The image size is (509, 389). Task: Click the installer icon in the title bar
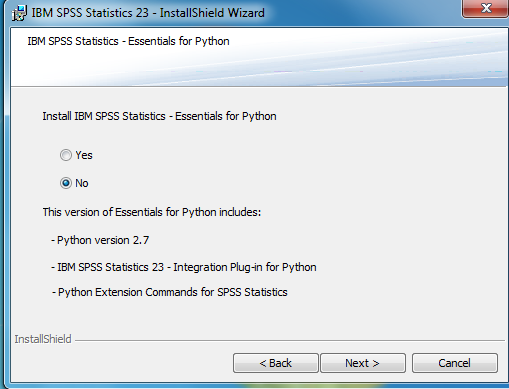(x=19, y=13)
